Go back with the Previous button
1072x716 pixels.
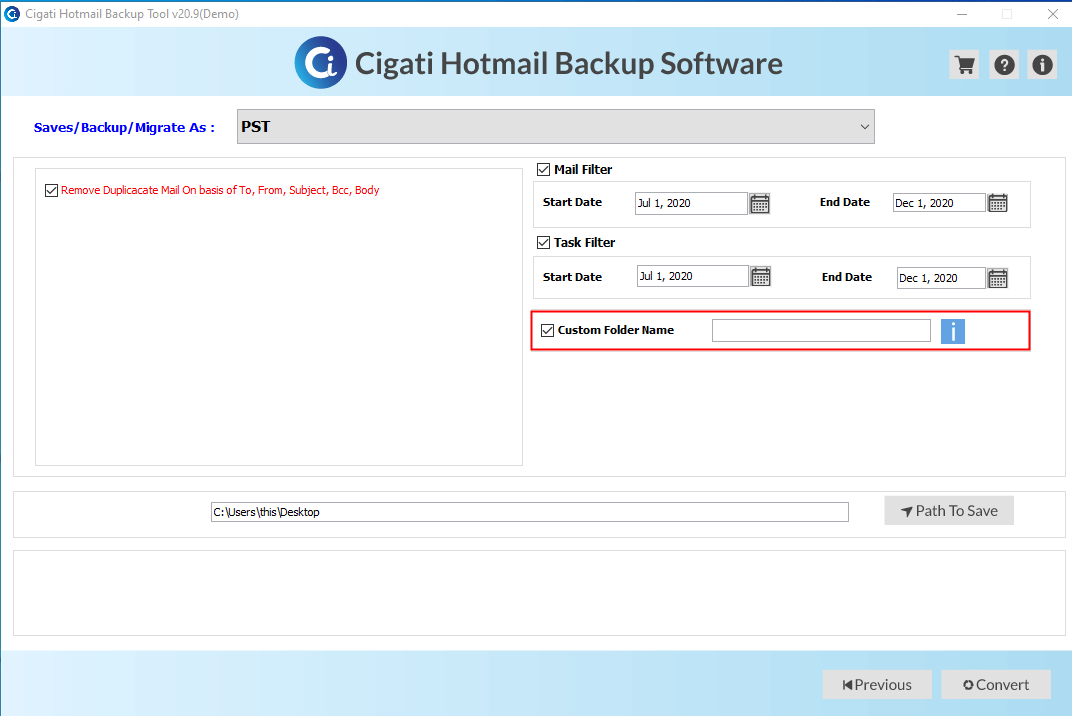click(x=877, y=685)
